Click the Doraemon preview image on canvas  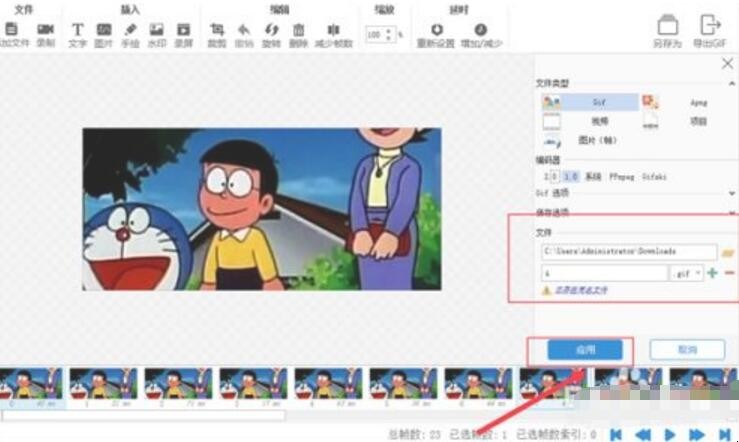pyautogui.click(x=262, y=209)
